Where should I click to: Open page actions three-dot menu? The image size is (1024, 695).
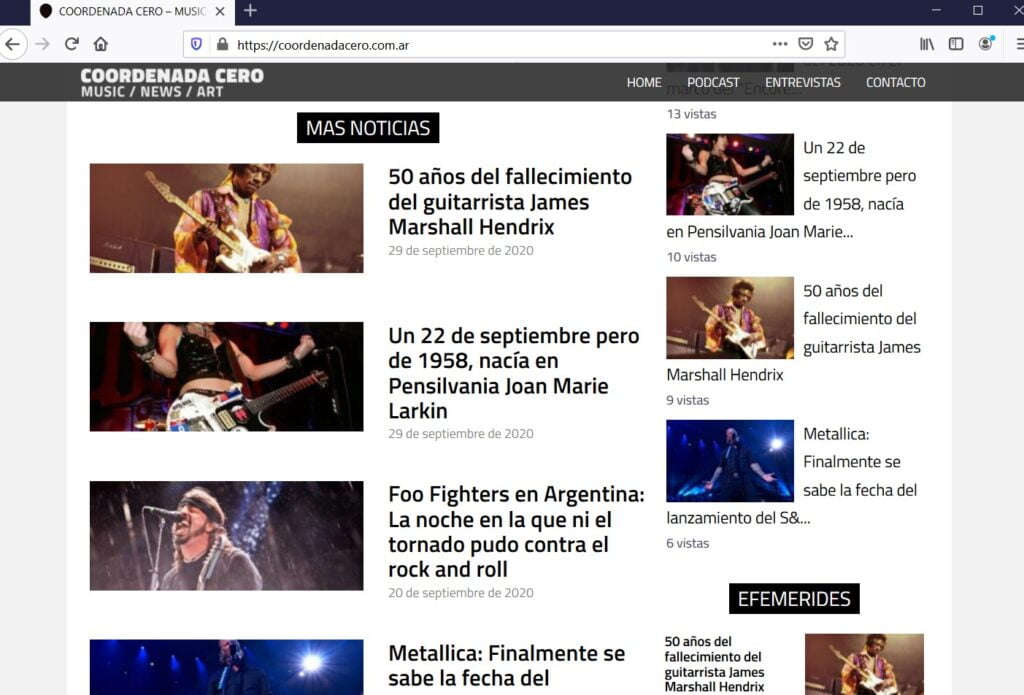click(780, 44)
